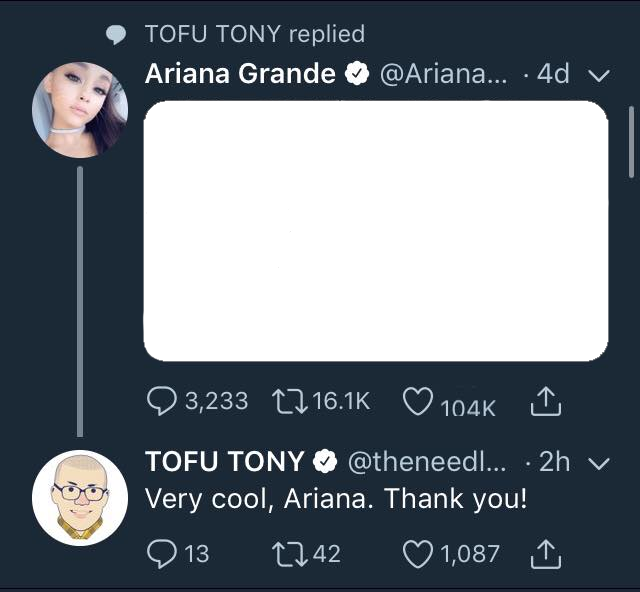640x592 pixels.
Task: Click the @theneedl... handle
Action: pos(427,461)
